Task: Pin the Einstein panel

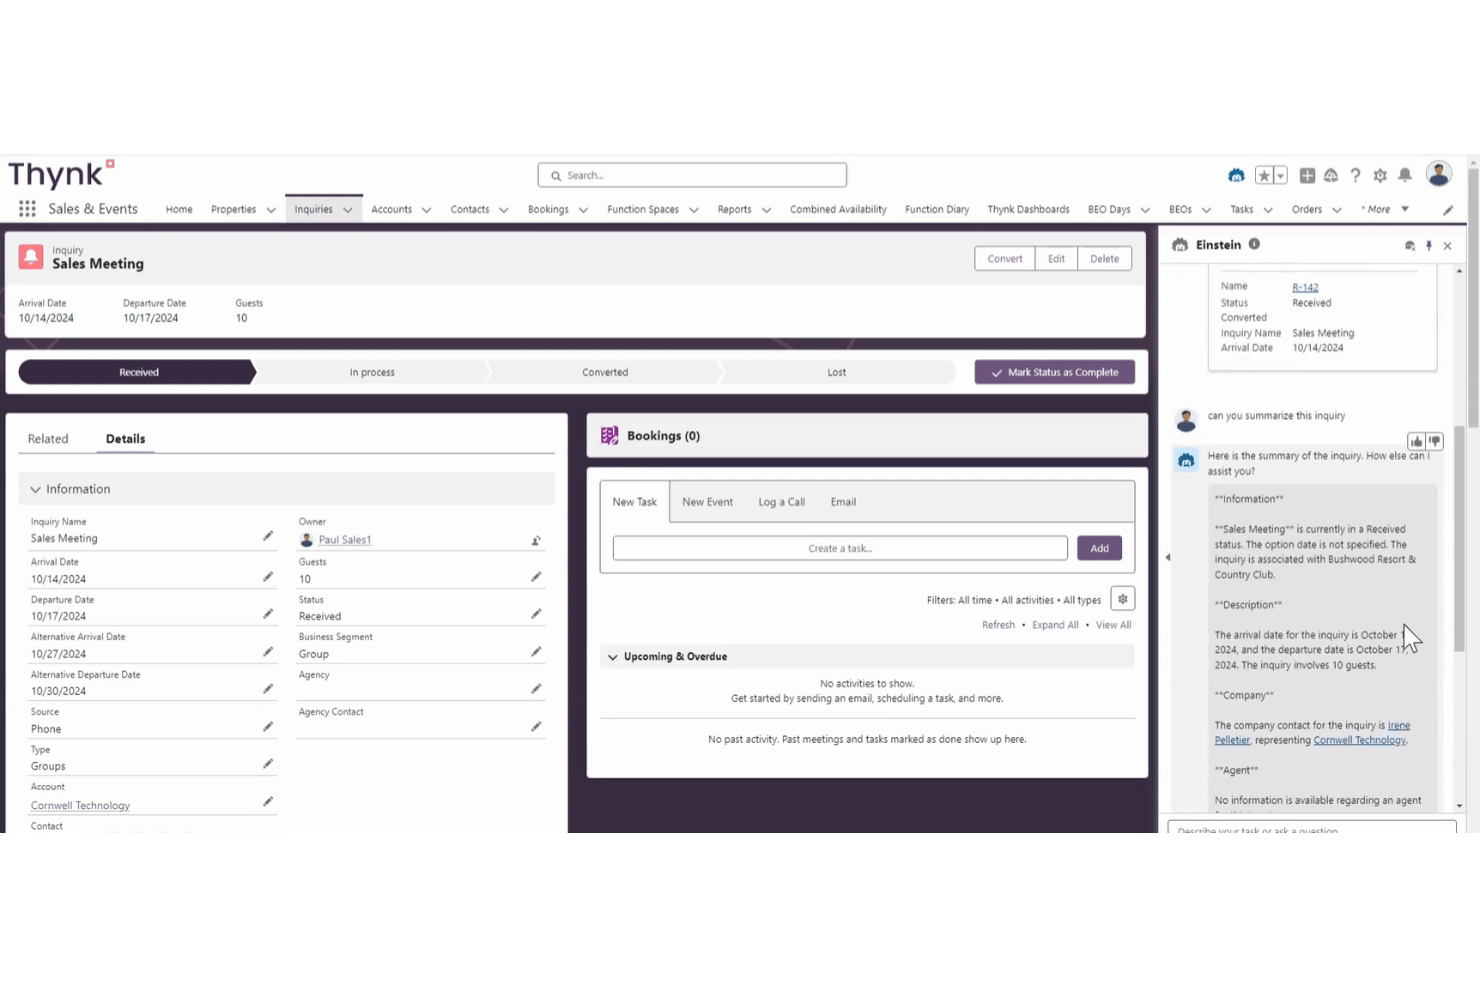Action: point(1429,245)
